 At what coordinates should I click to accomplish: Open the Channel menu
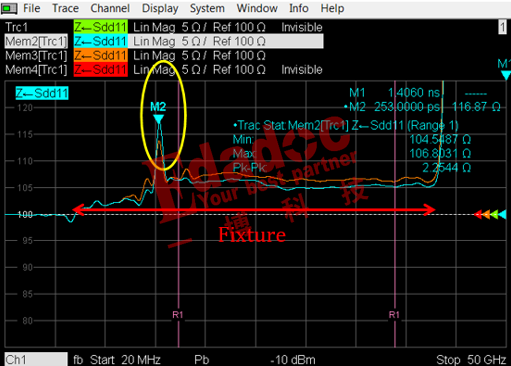(x=110, y=8)
